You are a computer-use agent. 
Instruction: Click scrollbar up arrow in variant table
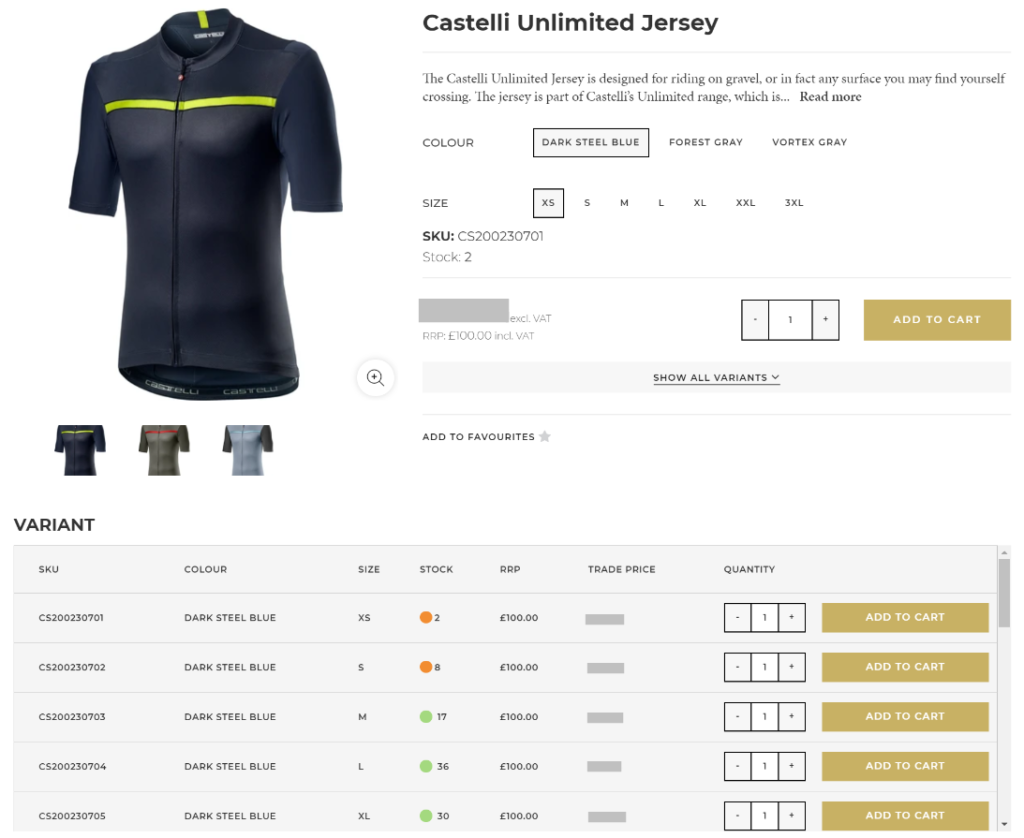1004,553
